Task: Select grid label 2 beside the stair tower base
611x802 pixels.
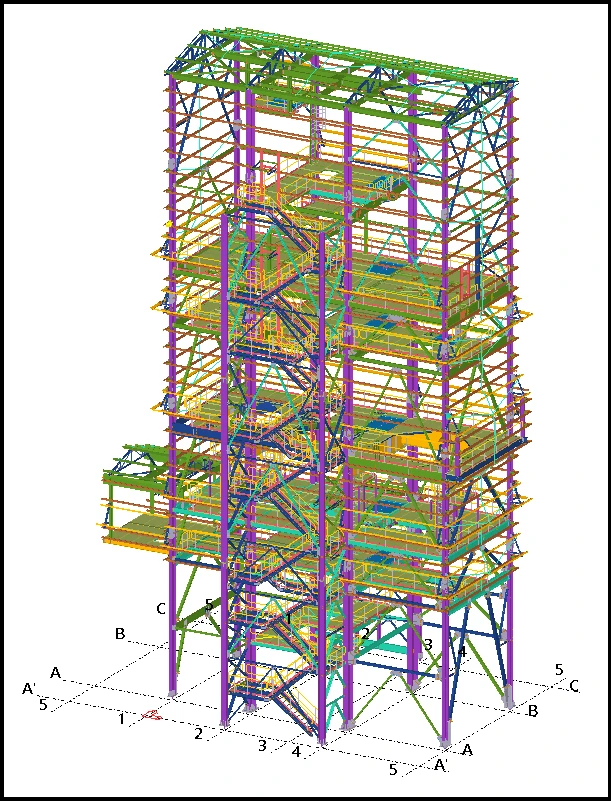Action: click(198, 734)
